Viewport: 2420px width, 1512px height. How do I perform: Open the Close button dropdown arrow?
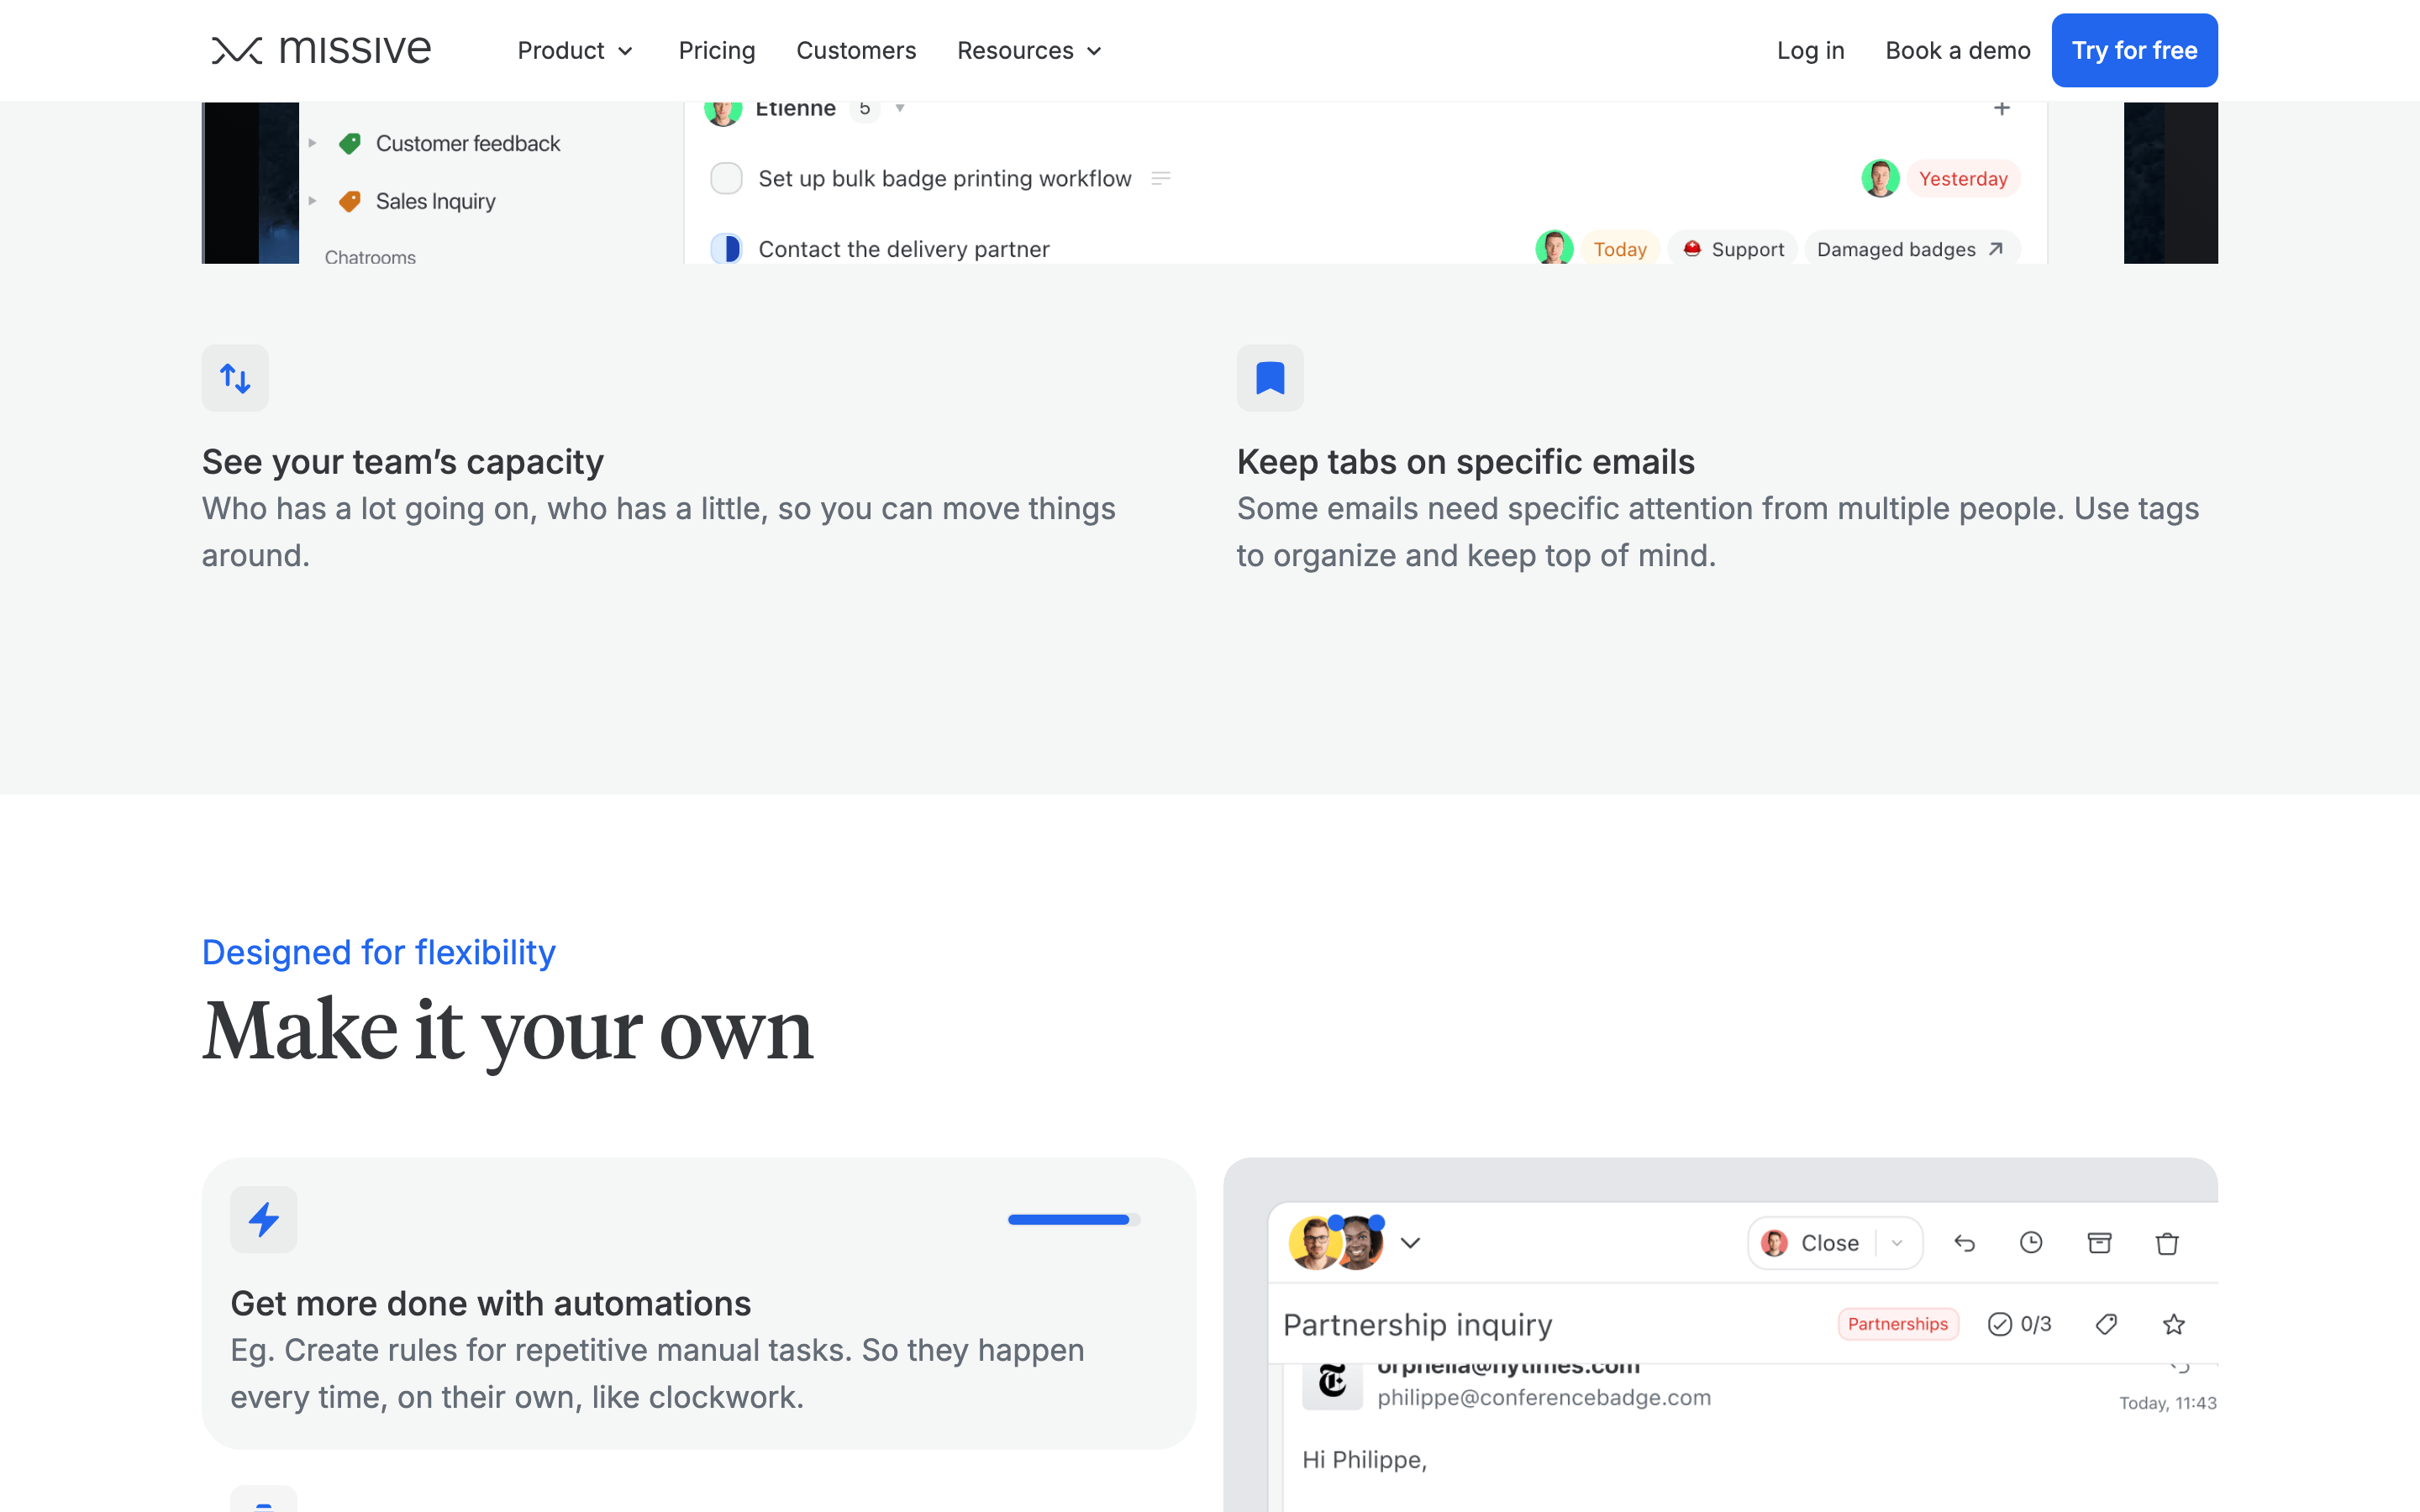pos(1897,1243)
